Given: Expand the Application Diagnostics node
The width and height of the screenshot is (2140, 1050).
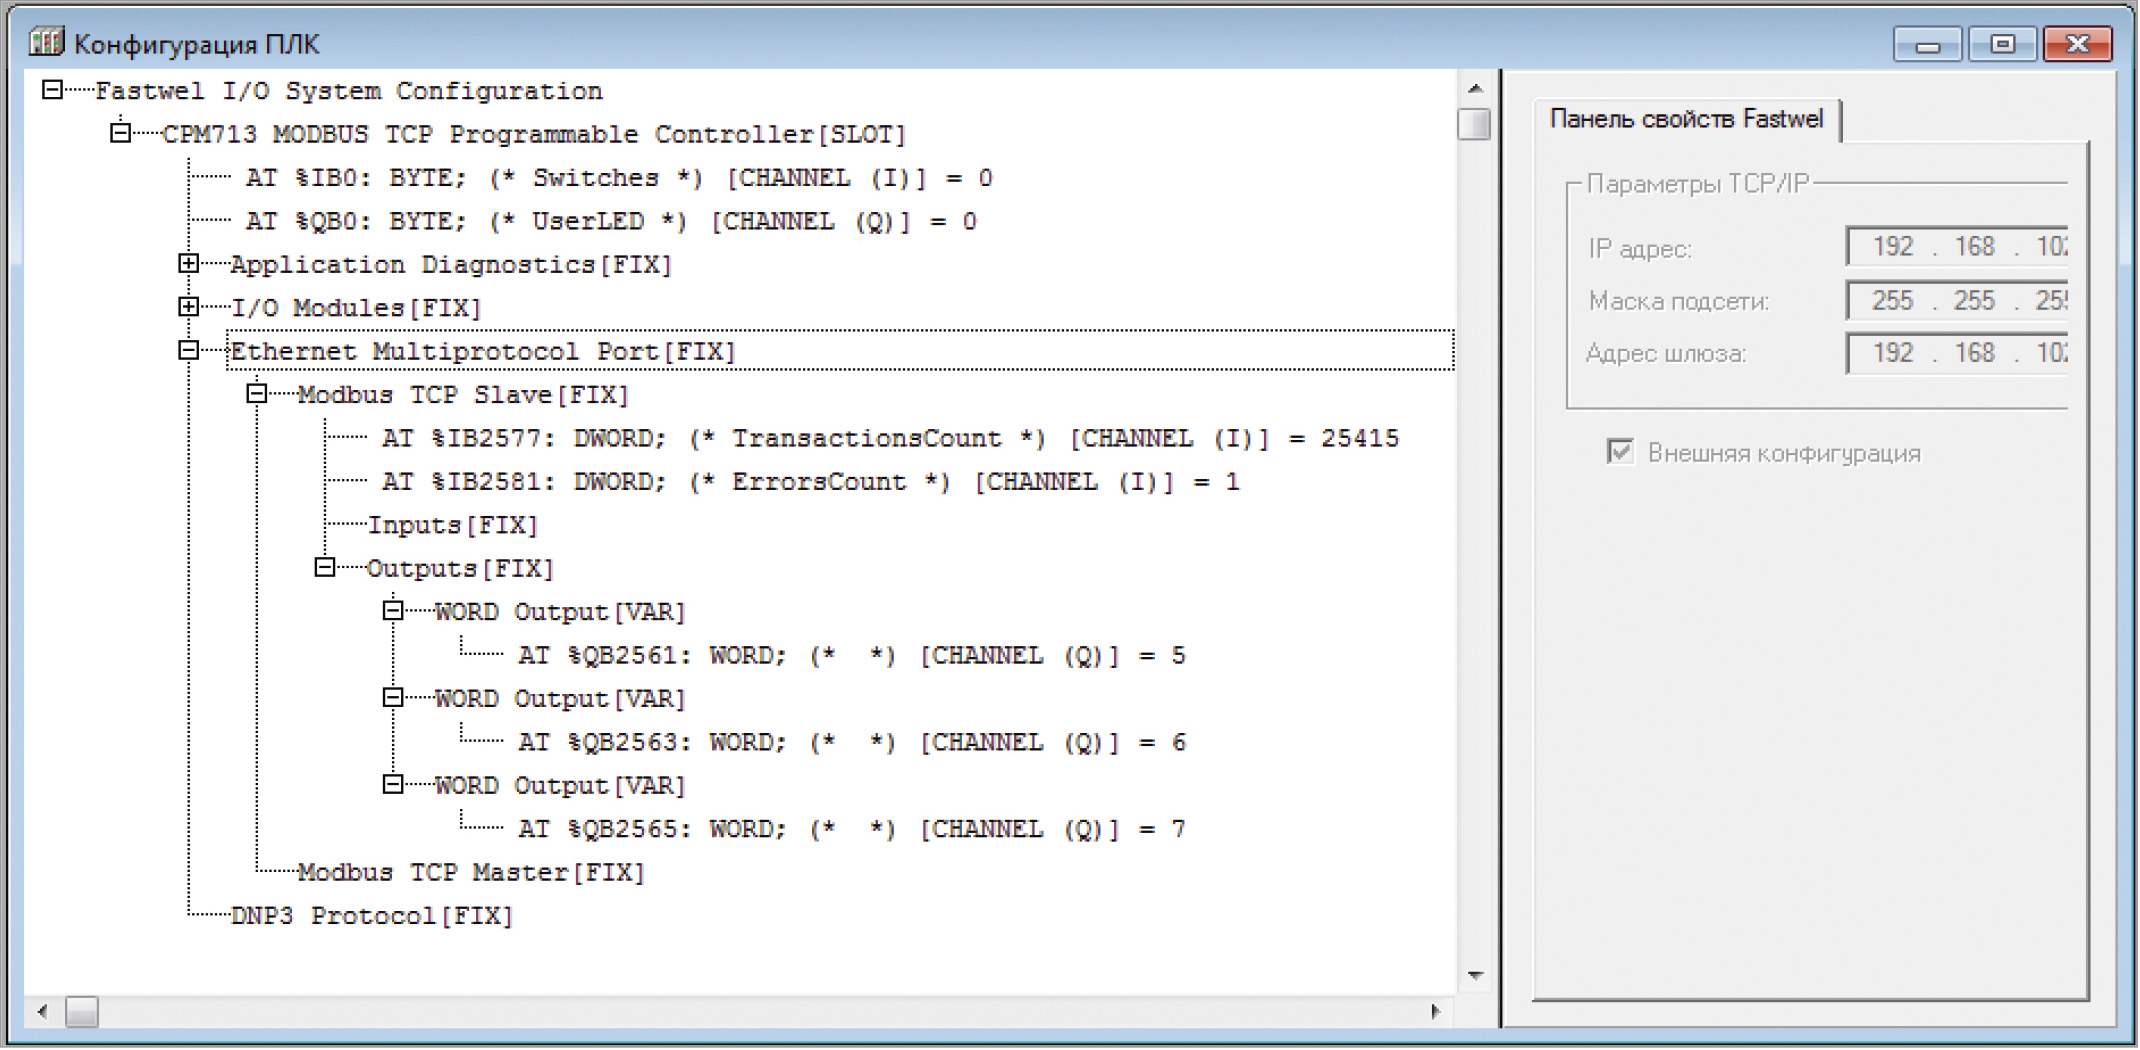Looking at the screenshot, I should (x=188, y=264).
